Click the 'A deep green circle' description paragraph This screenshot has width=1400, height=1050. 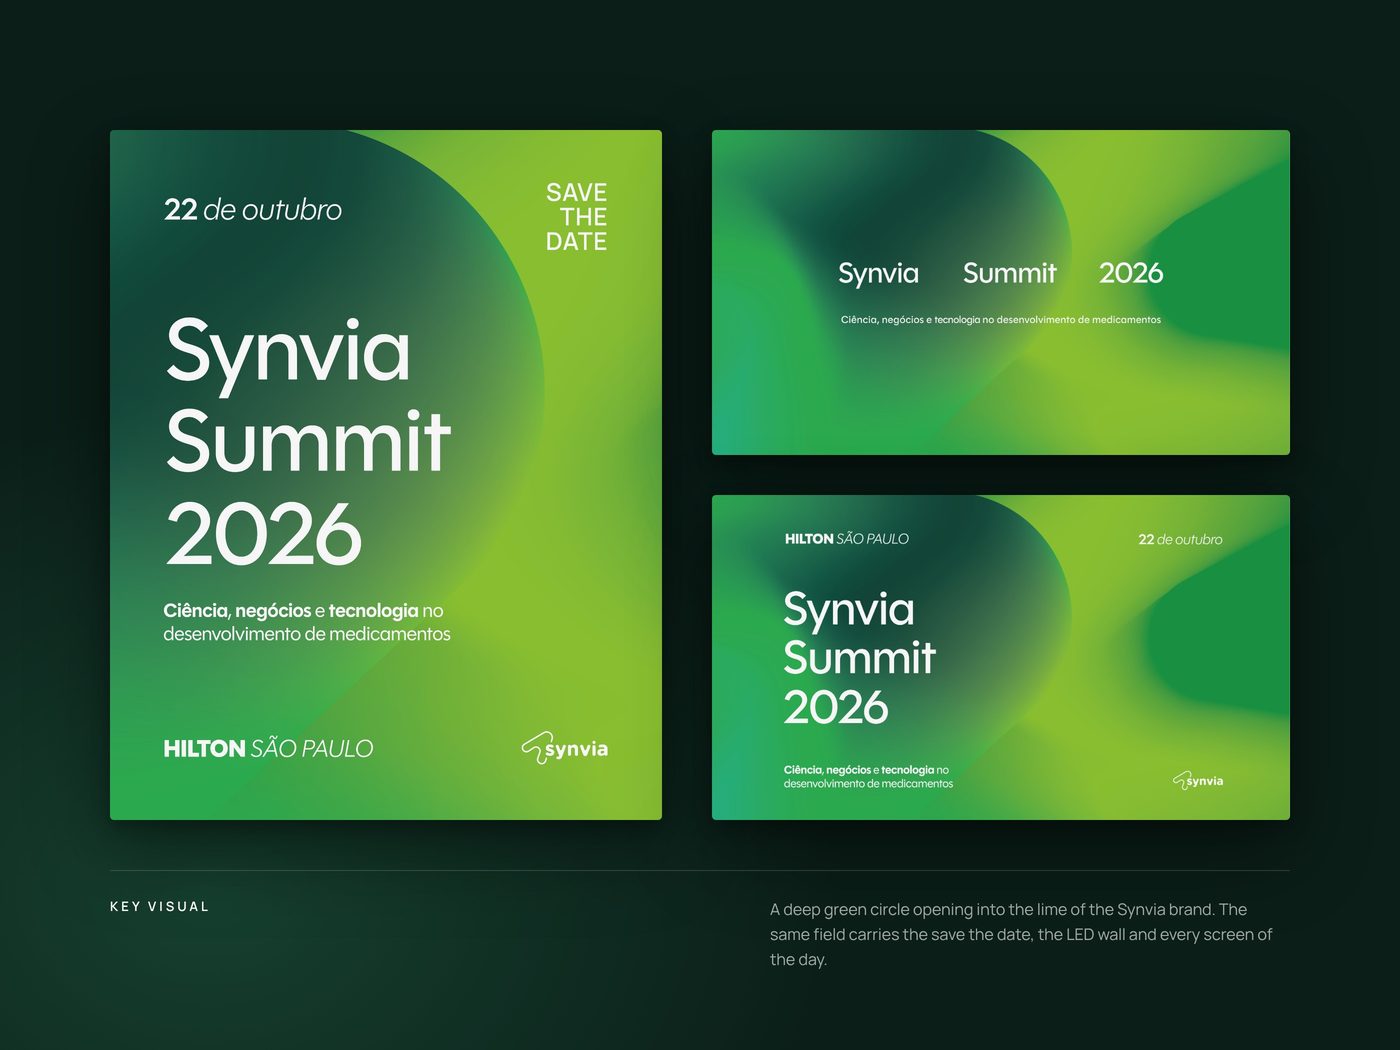(1021, 934)
